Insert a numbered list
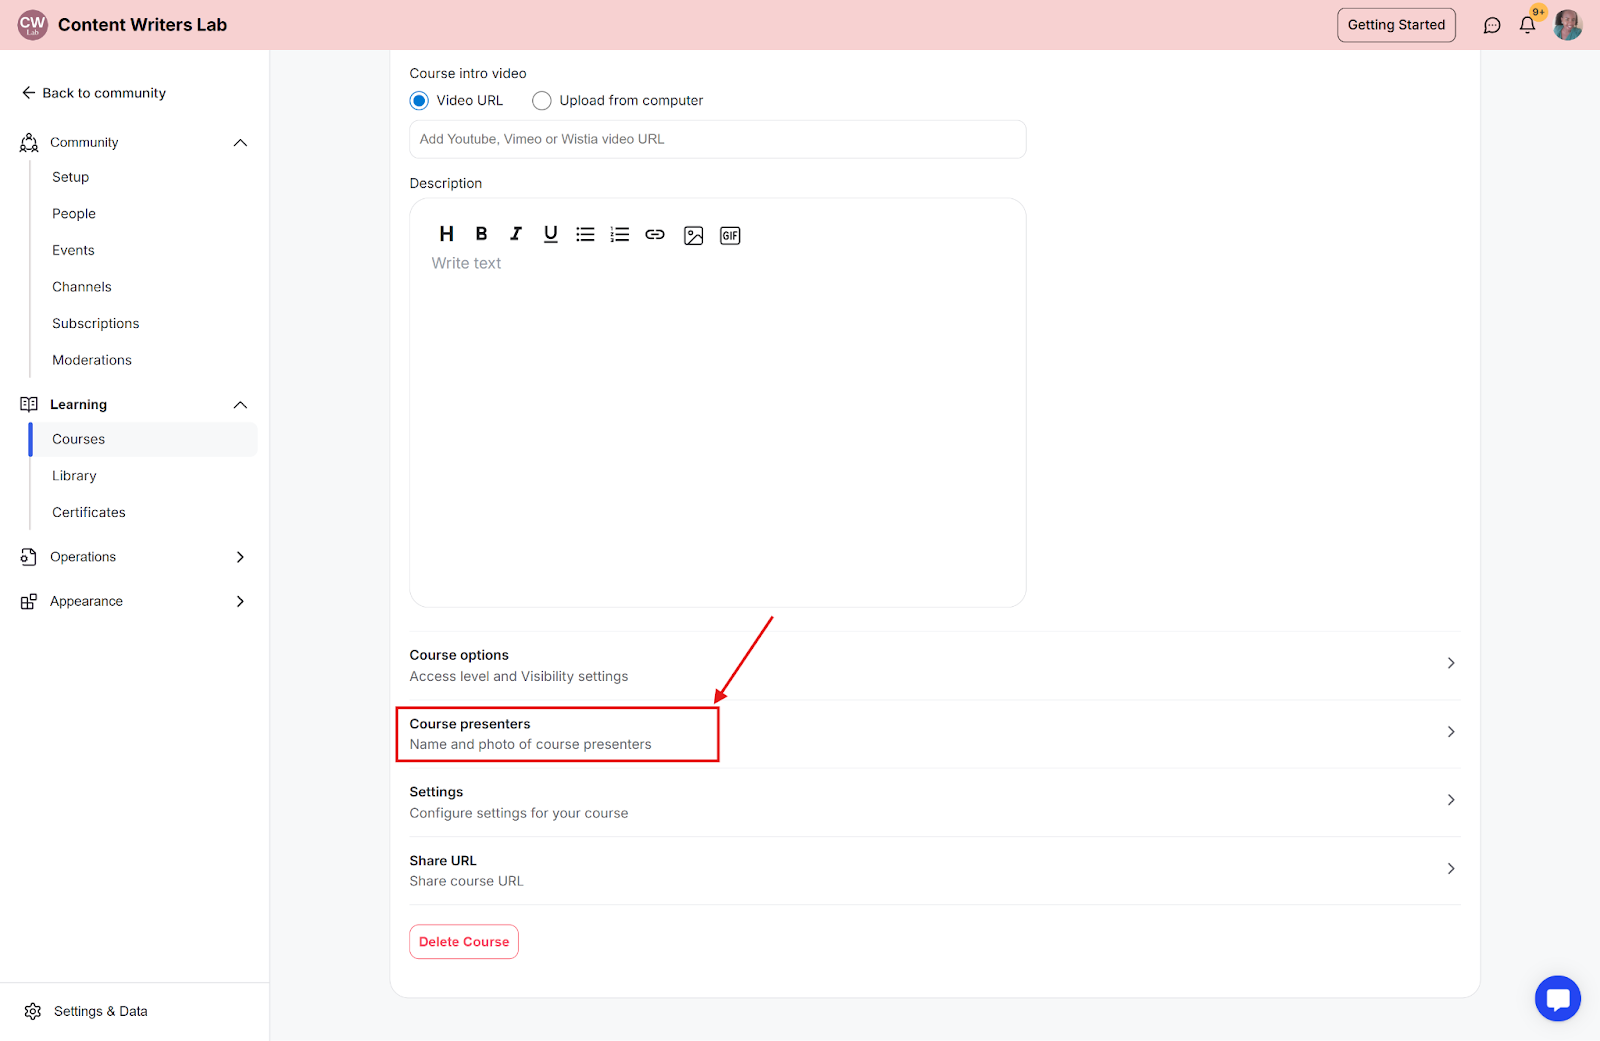 point(620,234)
